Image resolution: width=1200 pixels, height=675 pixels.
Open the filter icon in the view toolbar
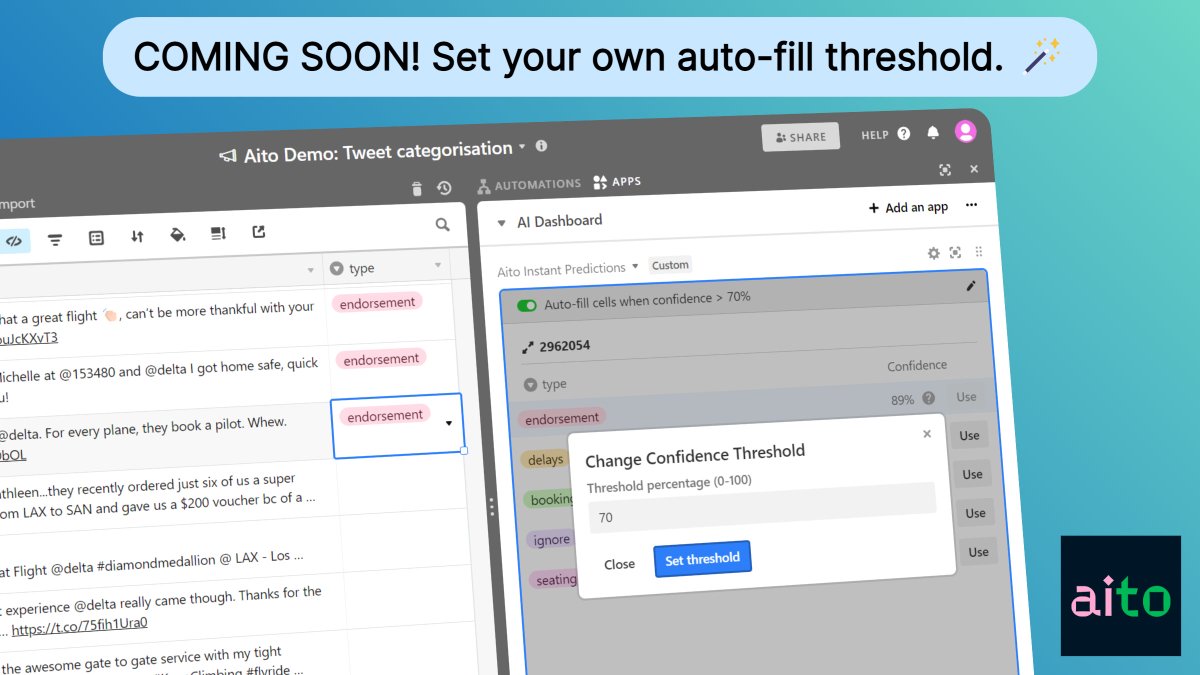click(x=55, y=239)
